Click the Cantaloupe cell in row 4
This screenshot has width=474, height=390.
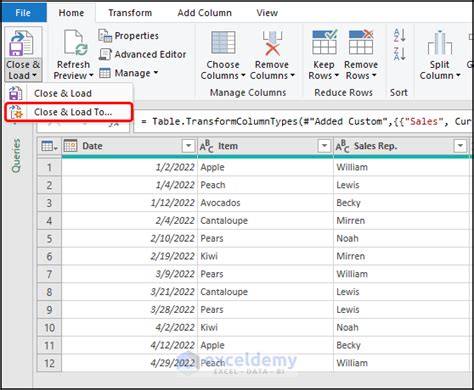coord(265,220)
